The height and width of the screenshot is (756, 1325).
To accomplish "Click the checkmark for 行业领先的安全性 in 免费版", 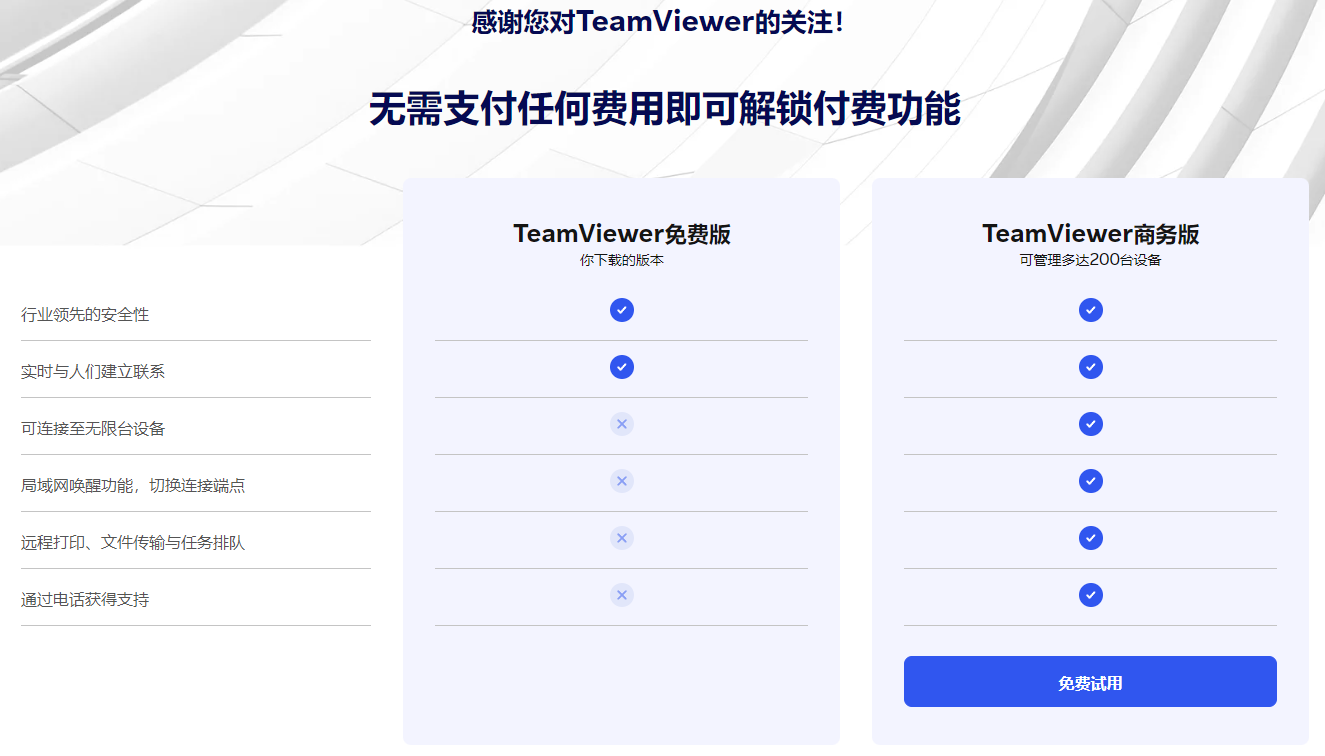I will click(622, 310).
